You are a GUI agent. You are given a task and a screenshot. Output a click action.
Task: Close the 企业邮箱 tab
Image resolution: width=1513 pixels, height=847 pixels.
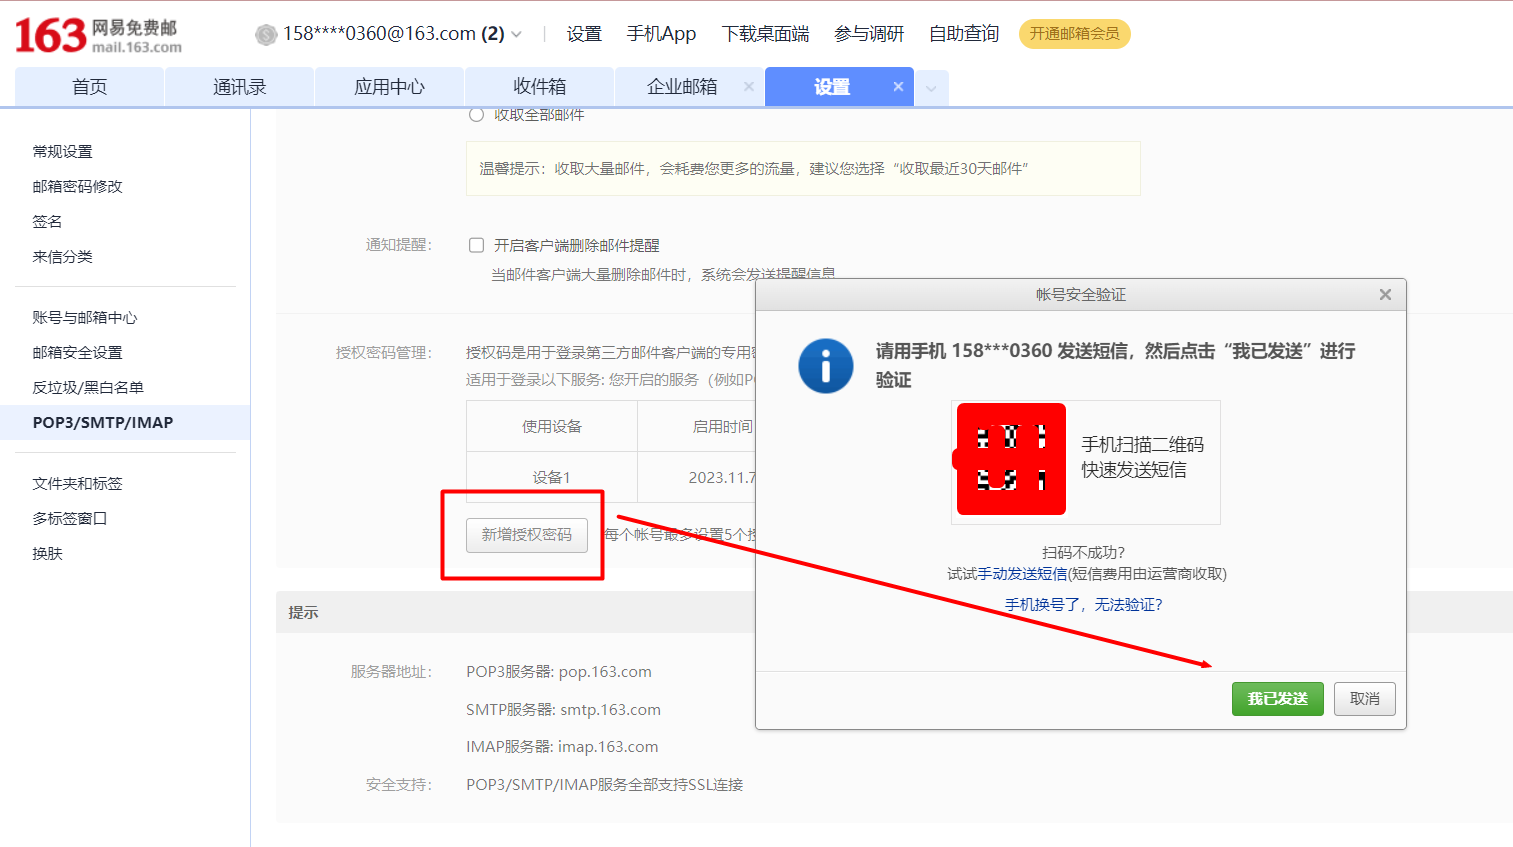point(748,87)
